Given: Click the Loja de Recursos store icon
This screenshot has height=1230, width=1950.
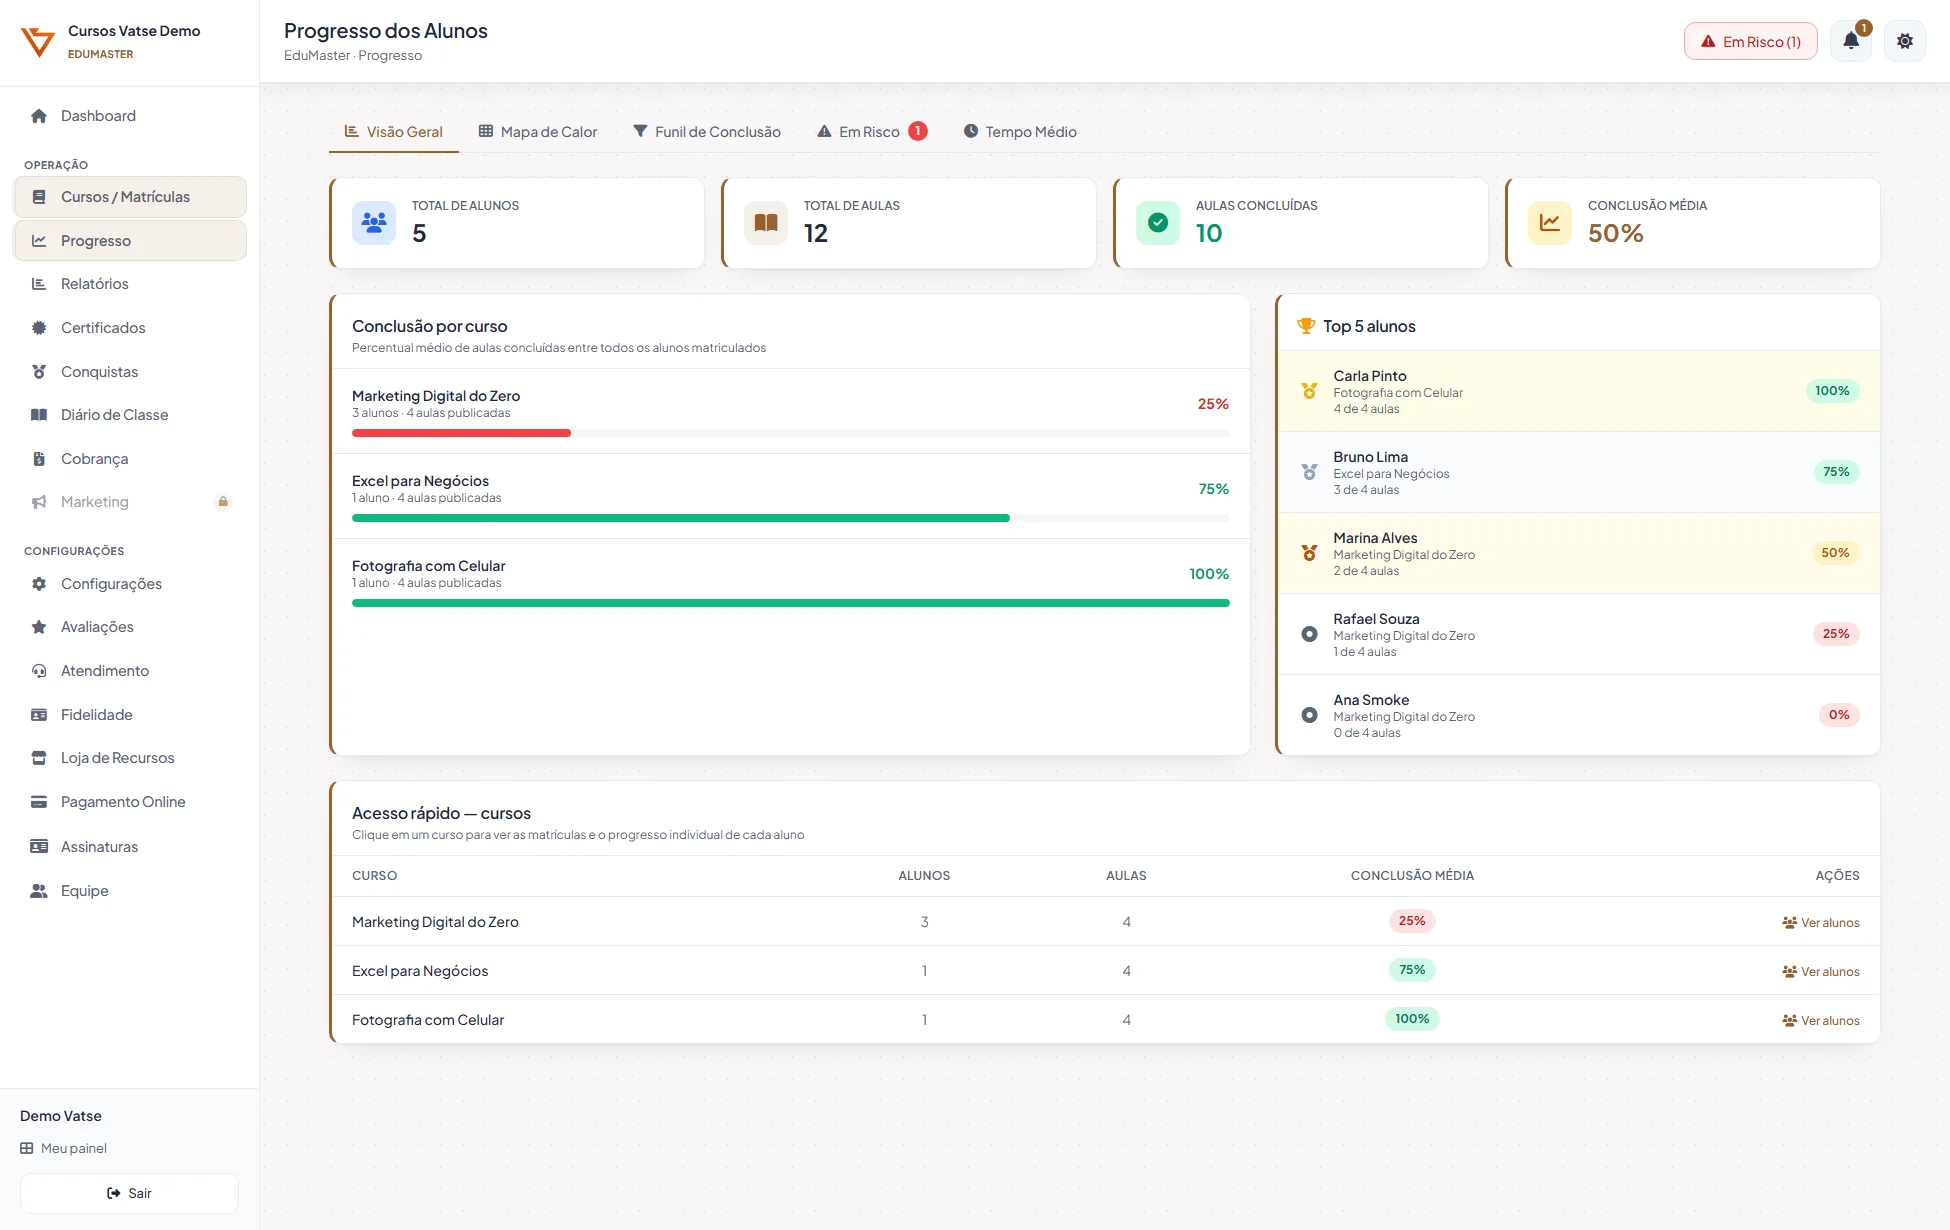Looking at the screenshot, I should click(39, 758).
